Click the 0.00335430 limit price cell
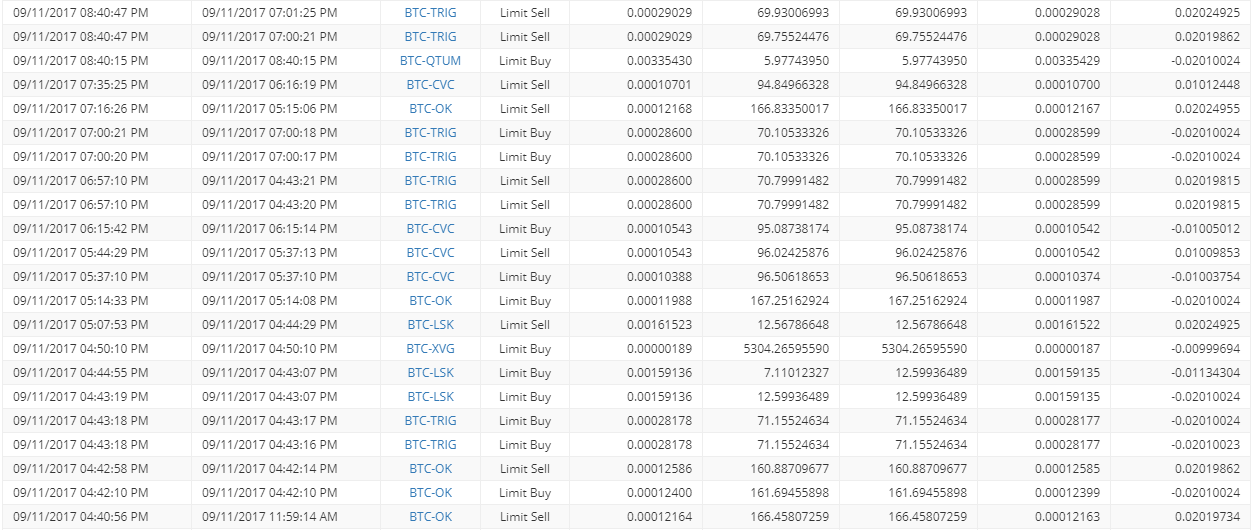This screenshot has height=530, width=1252. [635, 61]
